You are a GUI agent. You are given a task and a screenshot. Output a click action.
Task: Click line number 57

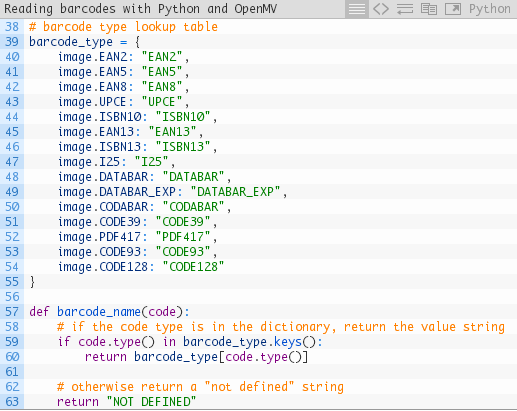coord(12,312)
